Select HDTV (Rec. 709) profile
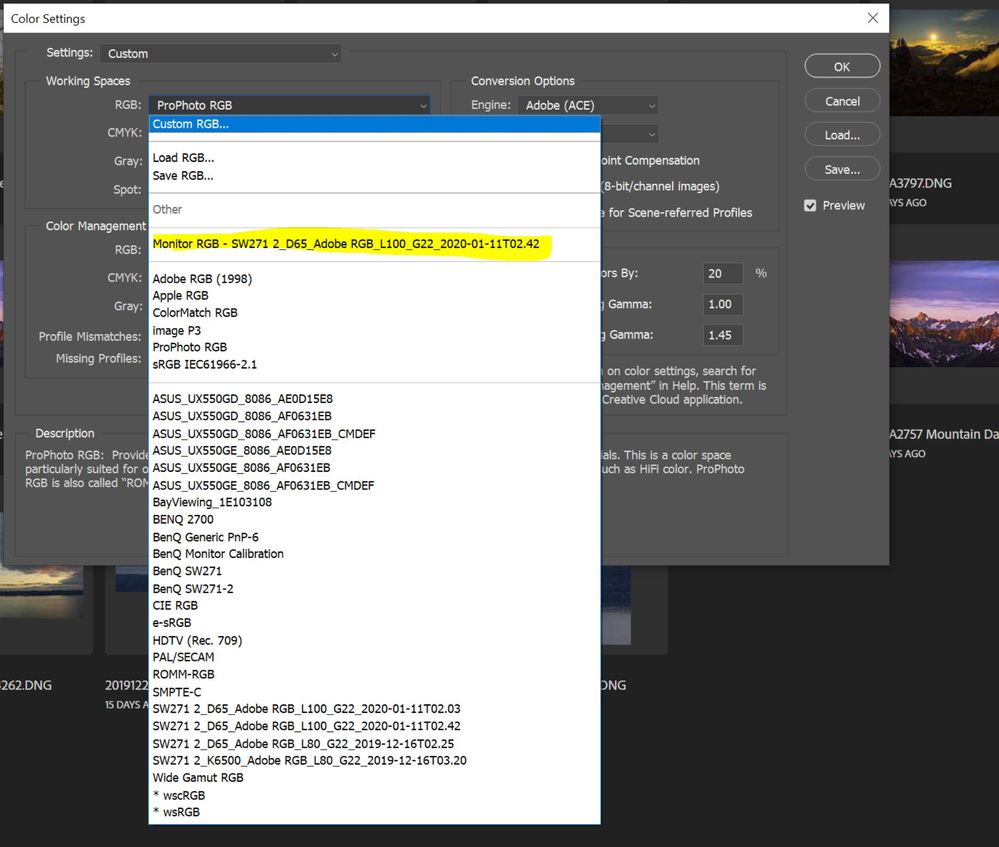 [375, 640]
